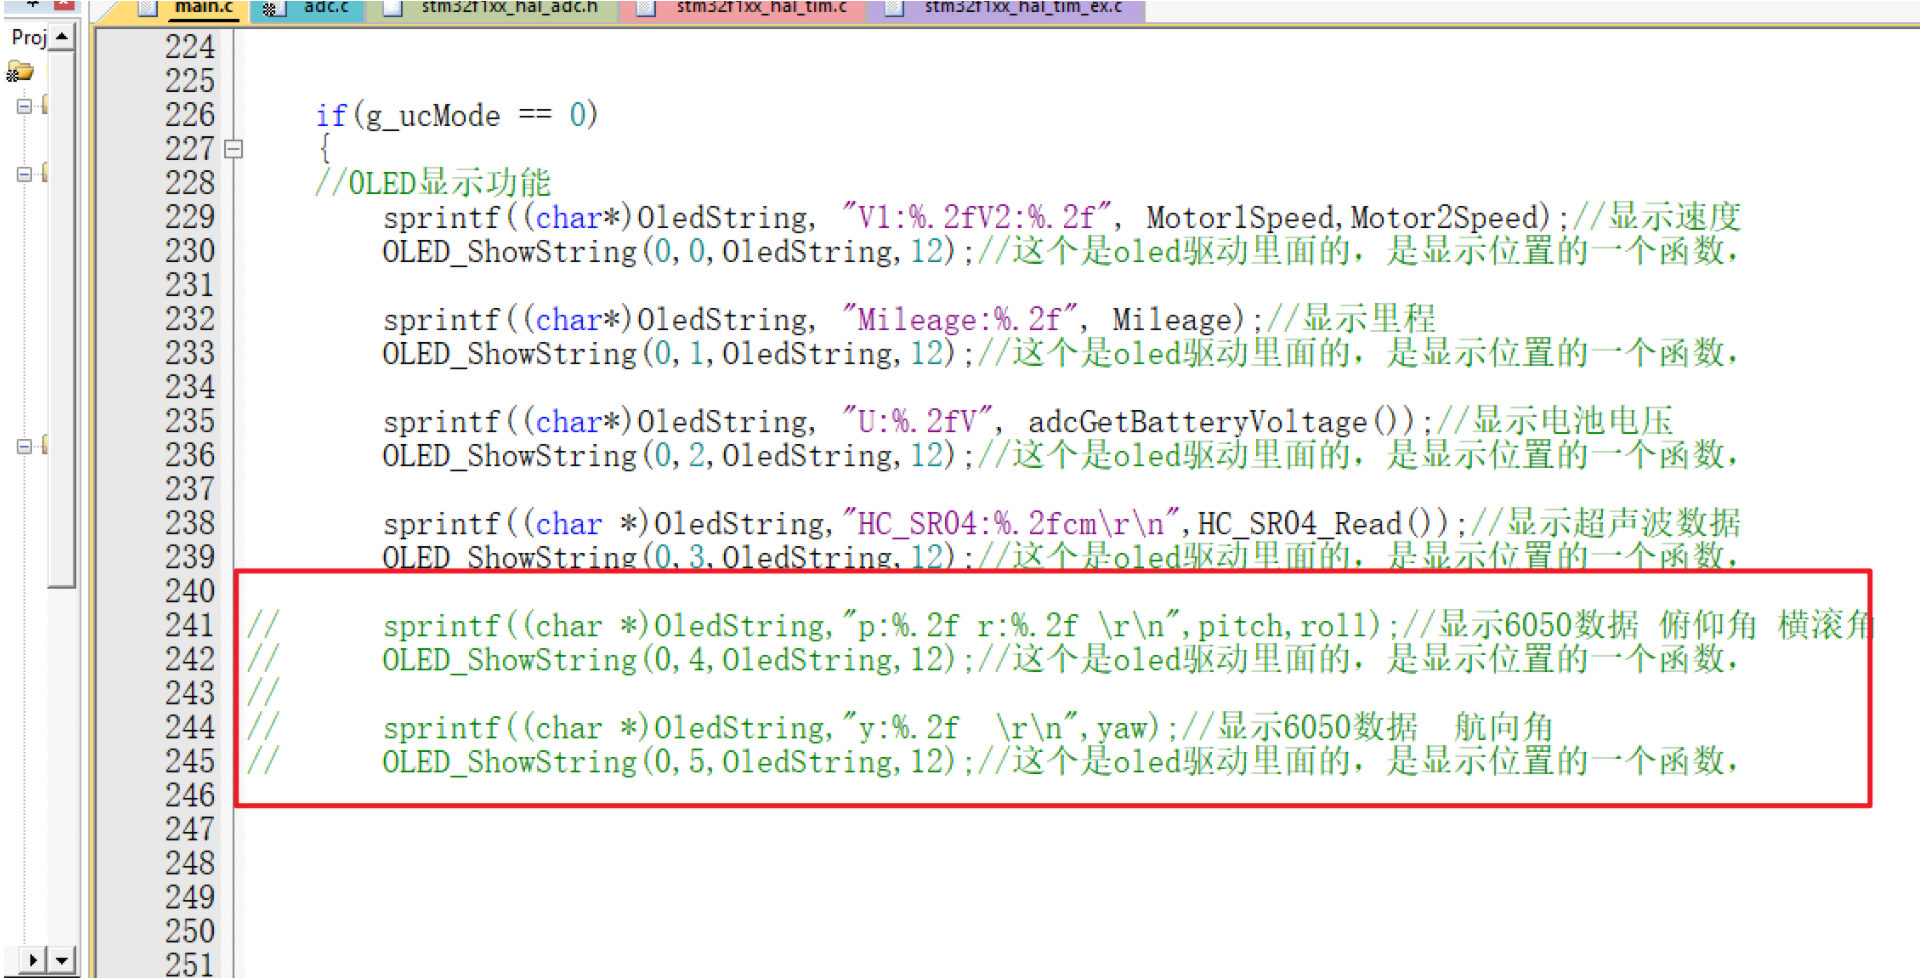The width and height of the screenshot is (1928, 978).
Task: Click the Project panel scroll-down arrow
Action: point(62,961)
